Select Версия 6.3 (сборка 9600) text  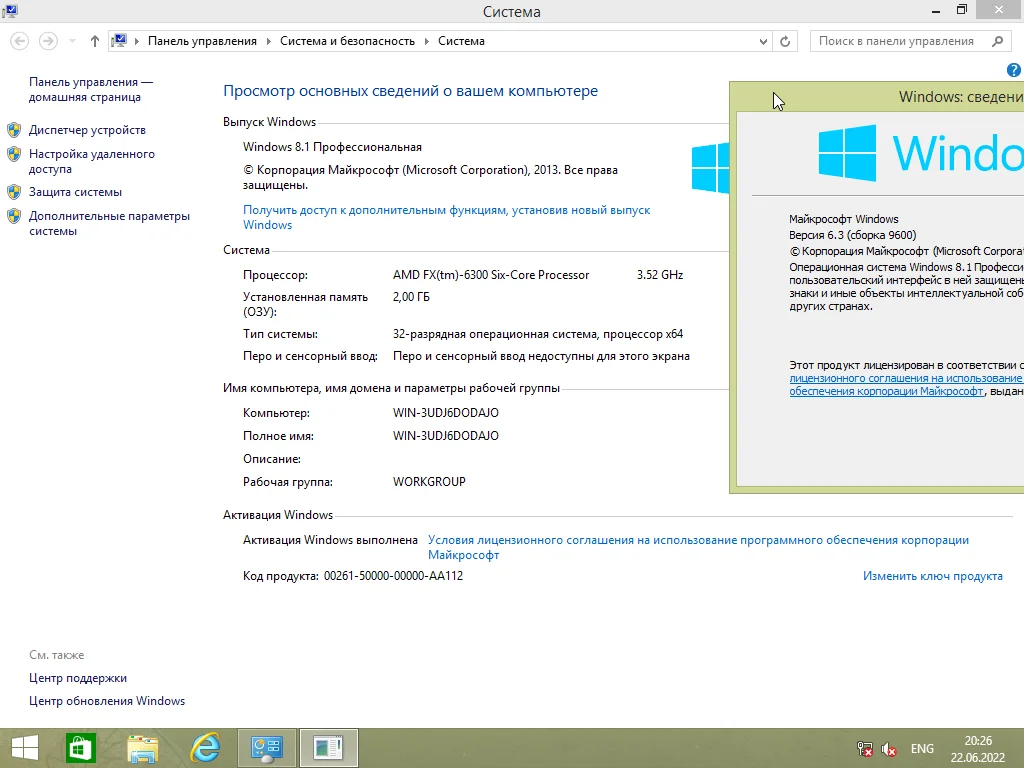[852, 235]
